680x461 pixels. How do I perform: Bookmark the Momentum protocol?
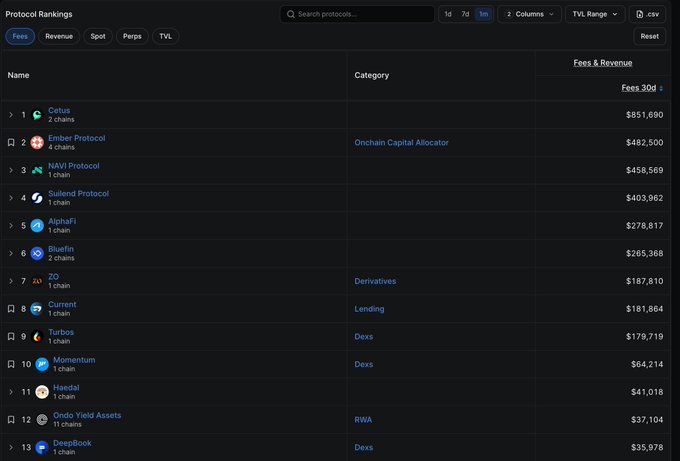11,364
